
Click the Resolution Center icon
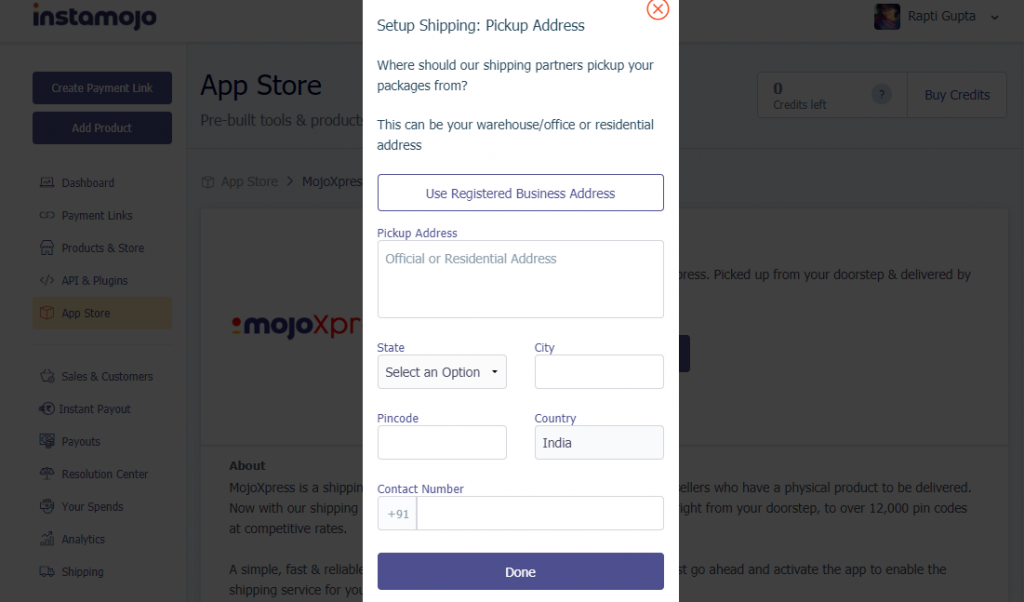coord(46,474)
